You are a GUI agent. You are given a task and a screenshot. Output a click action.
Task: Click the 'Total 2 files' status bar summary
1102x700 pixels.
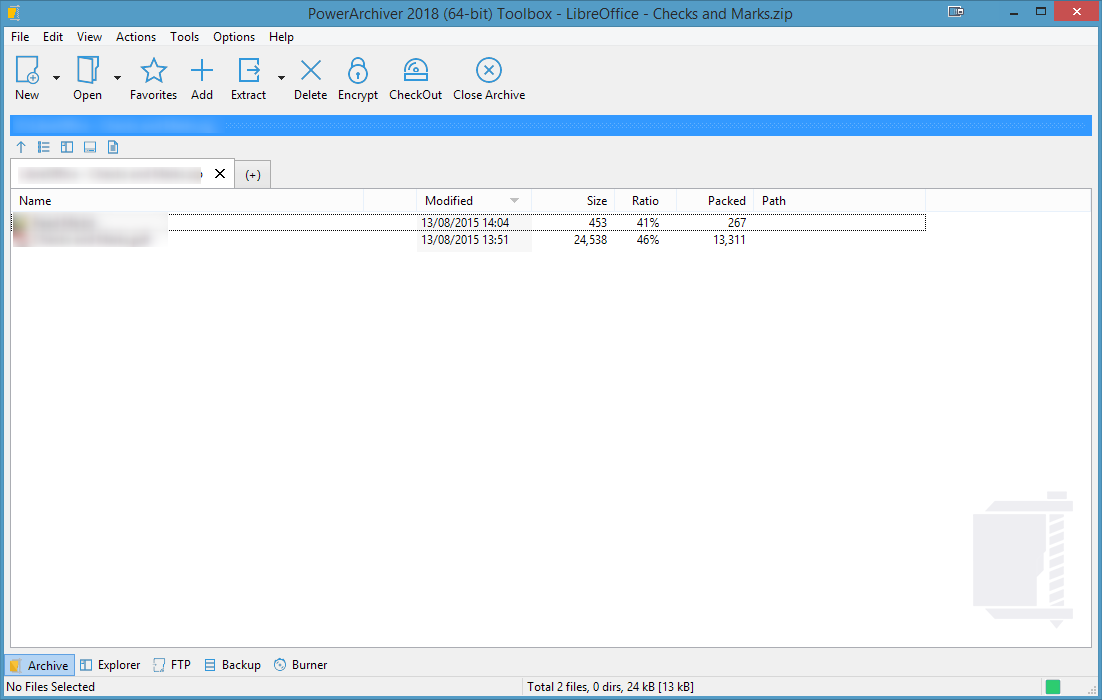[x=610, y=687]
